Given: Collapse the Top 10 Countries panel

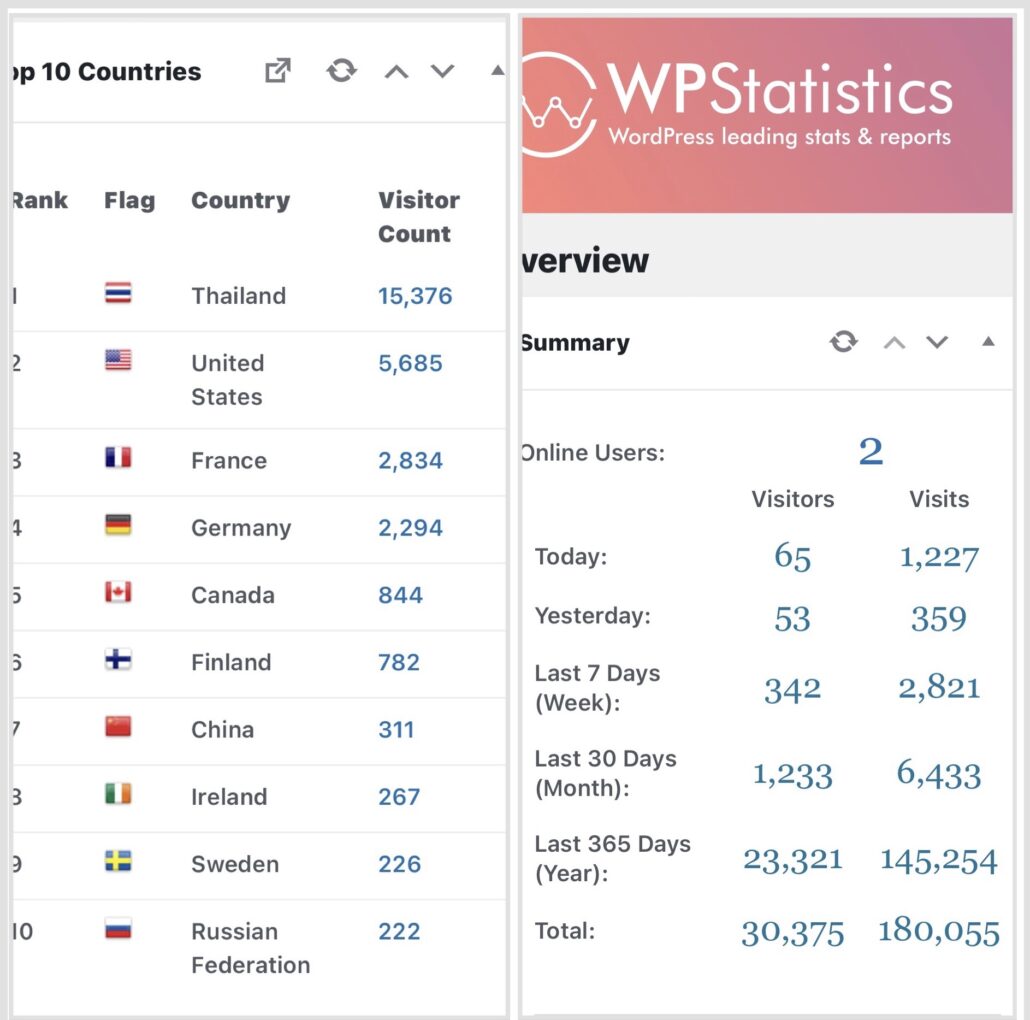Looking at the screenshot, I should [497, 71].
